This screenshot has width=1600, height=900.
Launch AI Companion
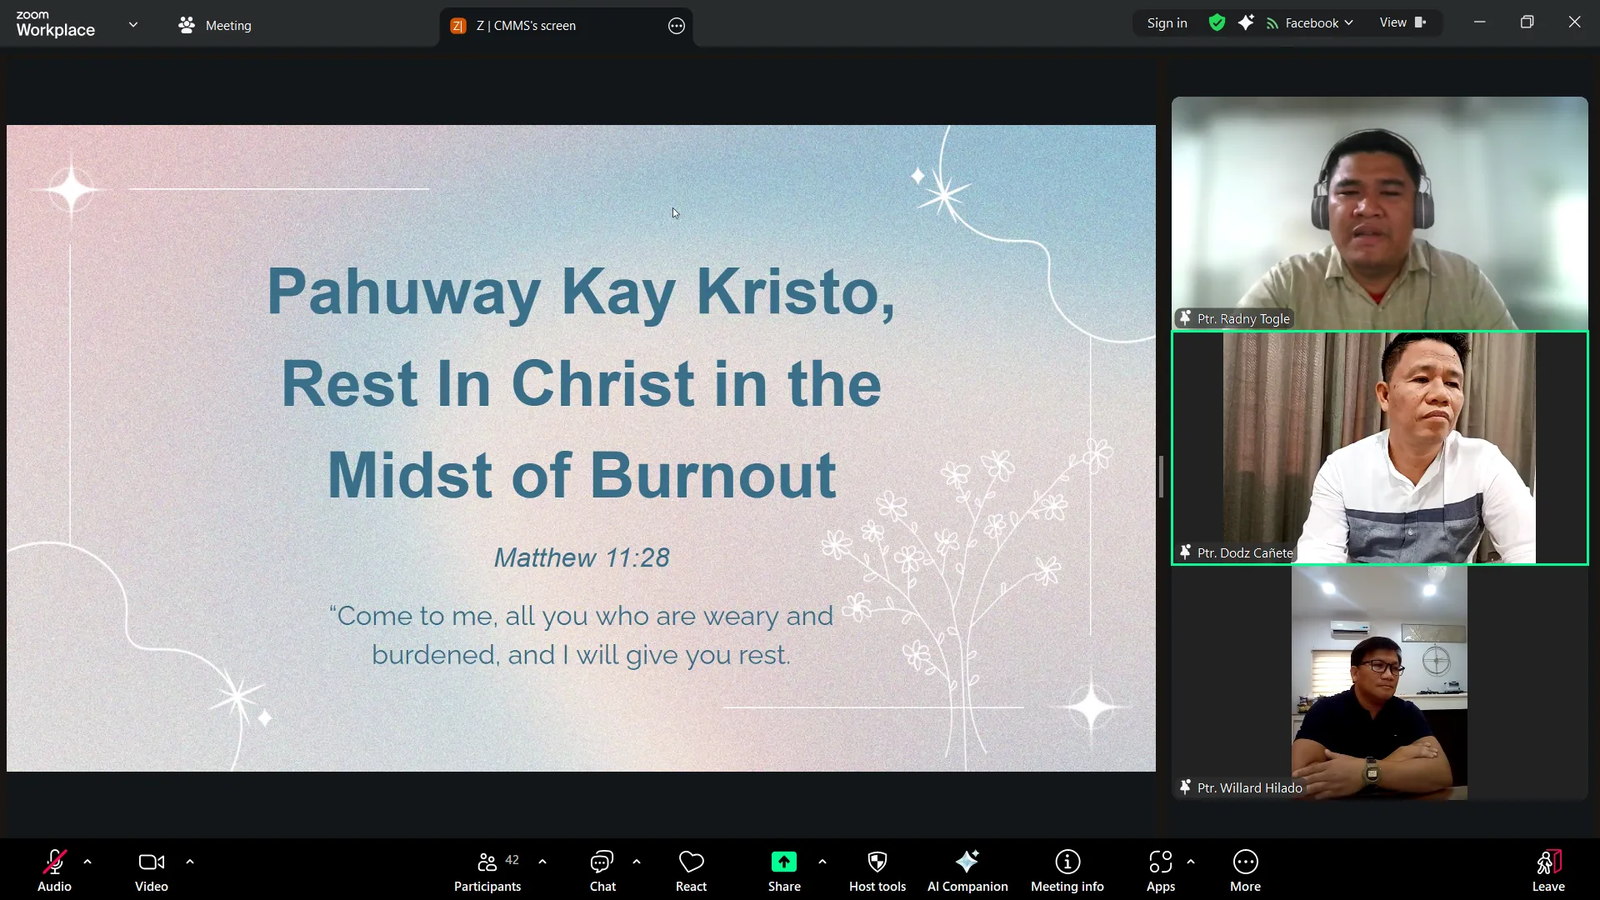point(967,870)
